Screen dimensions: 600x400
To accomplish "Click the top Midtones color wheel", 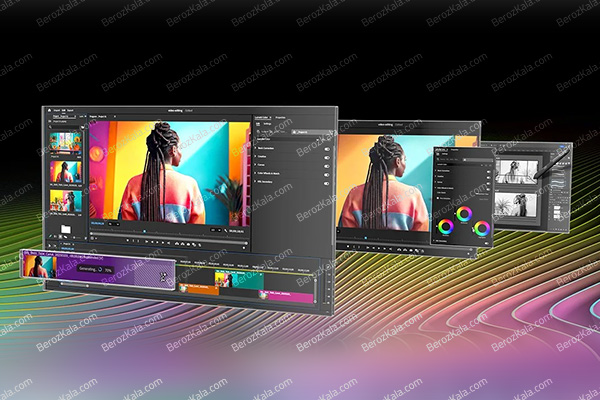I will click(464, 214).
